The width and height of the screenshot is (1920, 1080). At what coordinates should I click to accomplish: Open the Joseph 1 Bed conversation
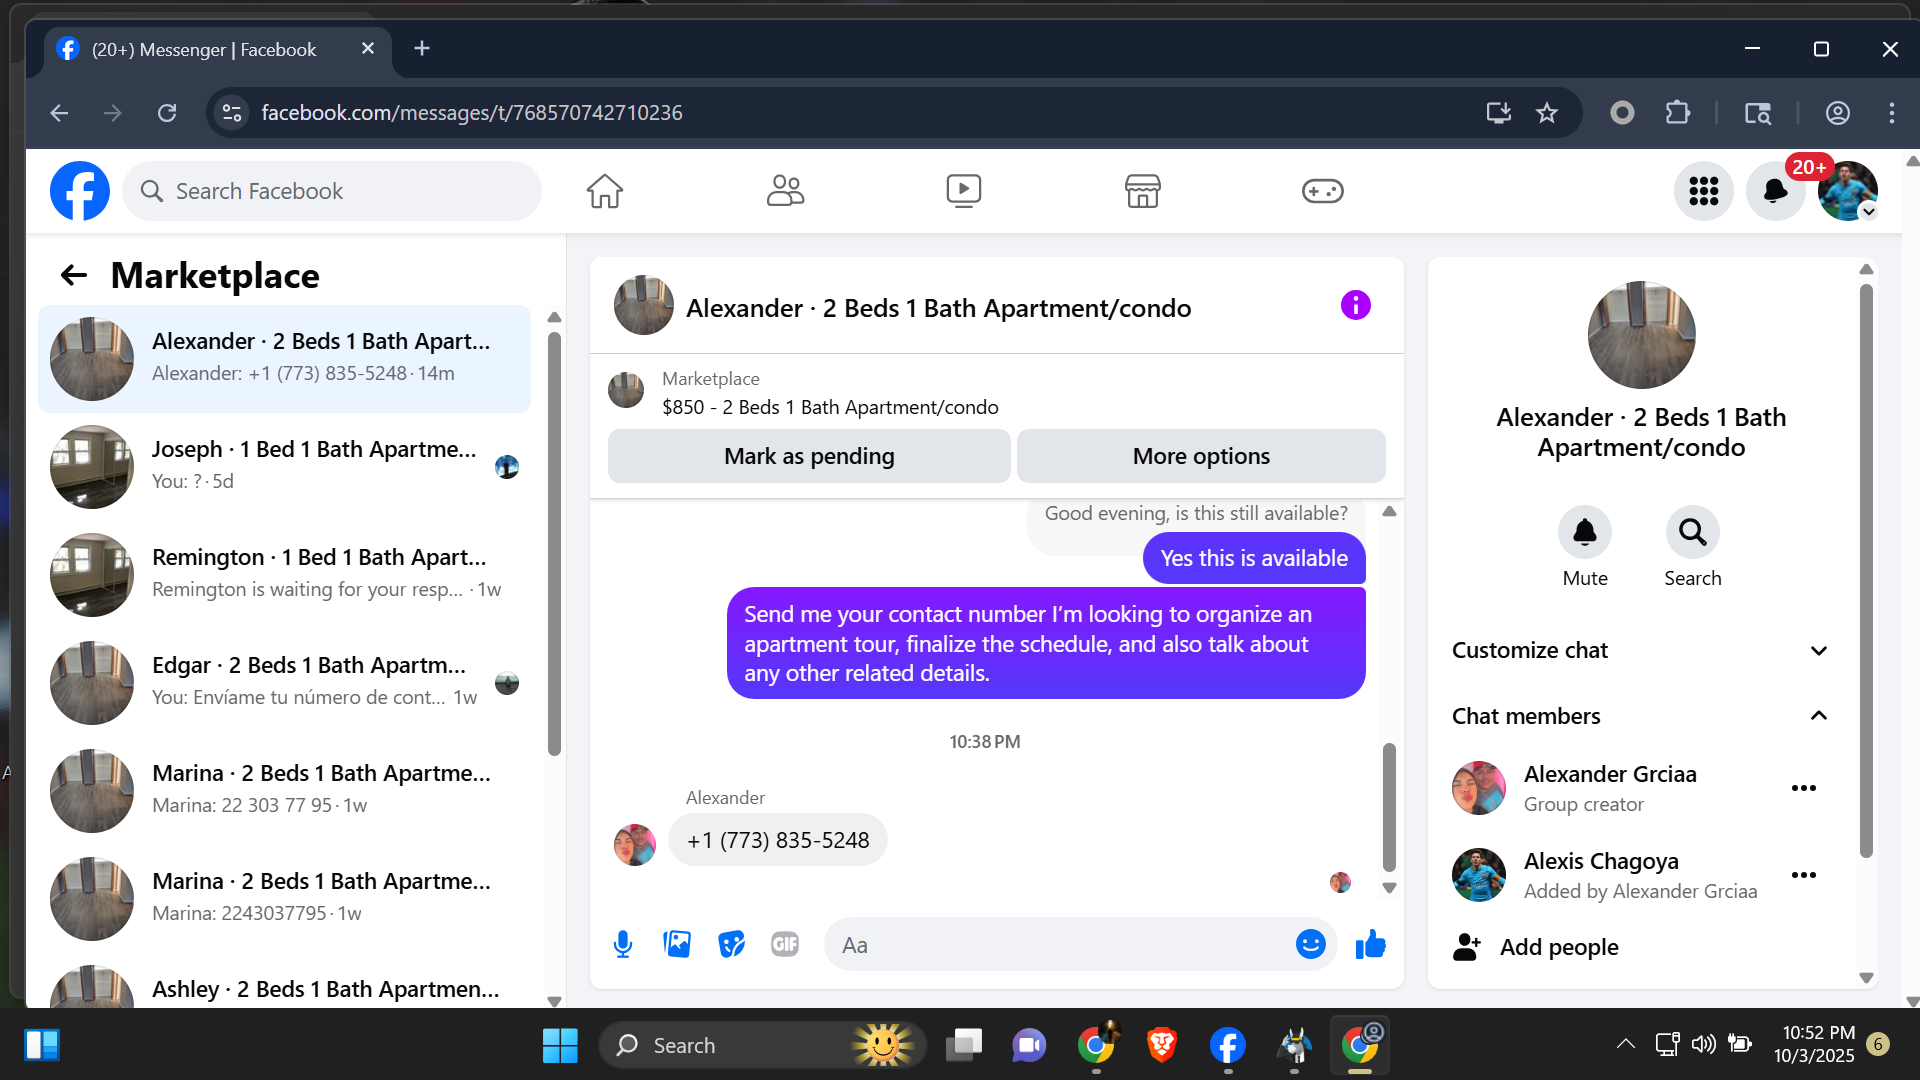pos(284,466)
